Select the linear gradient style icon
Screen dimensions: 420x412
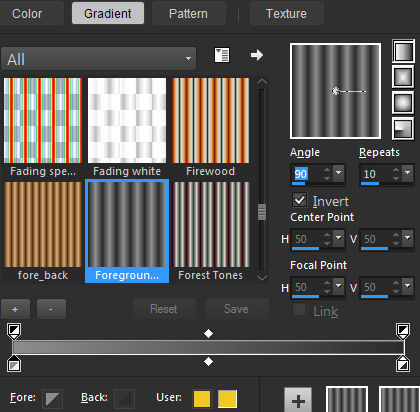coord(403,51)
